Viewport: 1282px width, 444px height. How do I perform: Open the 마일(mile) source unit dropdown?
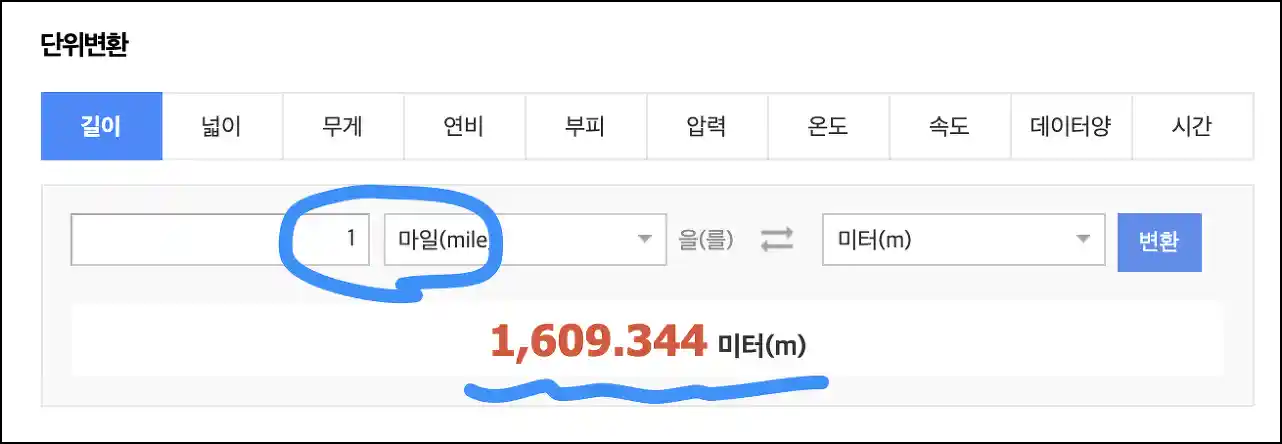tap(525, 239)
